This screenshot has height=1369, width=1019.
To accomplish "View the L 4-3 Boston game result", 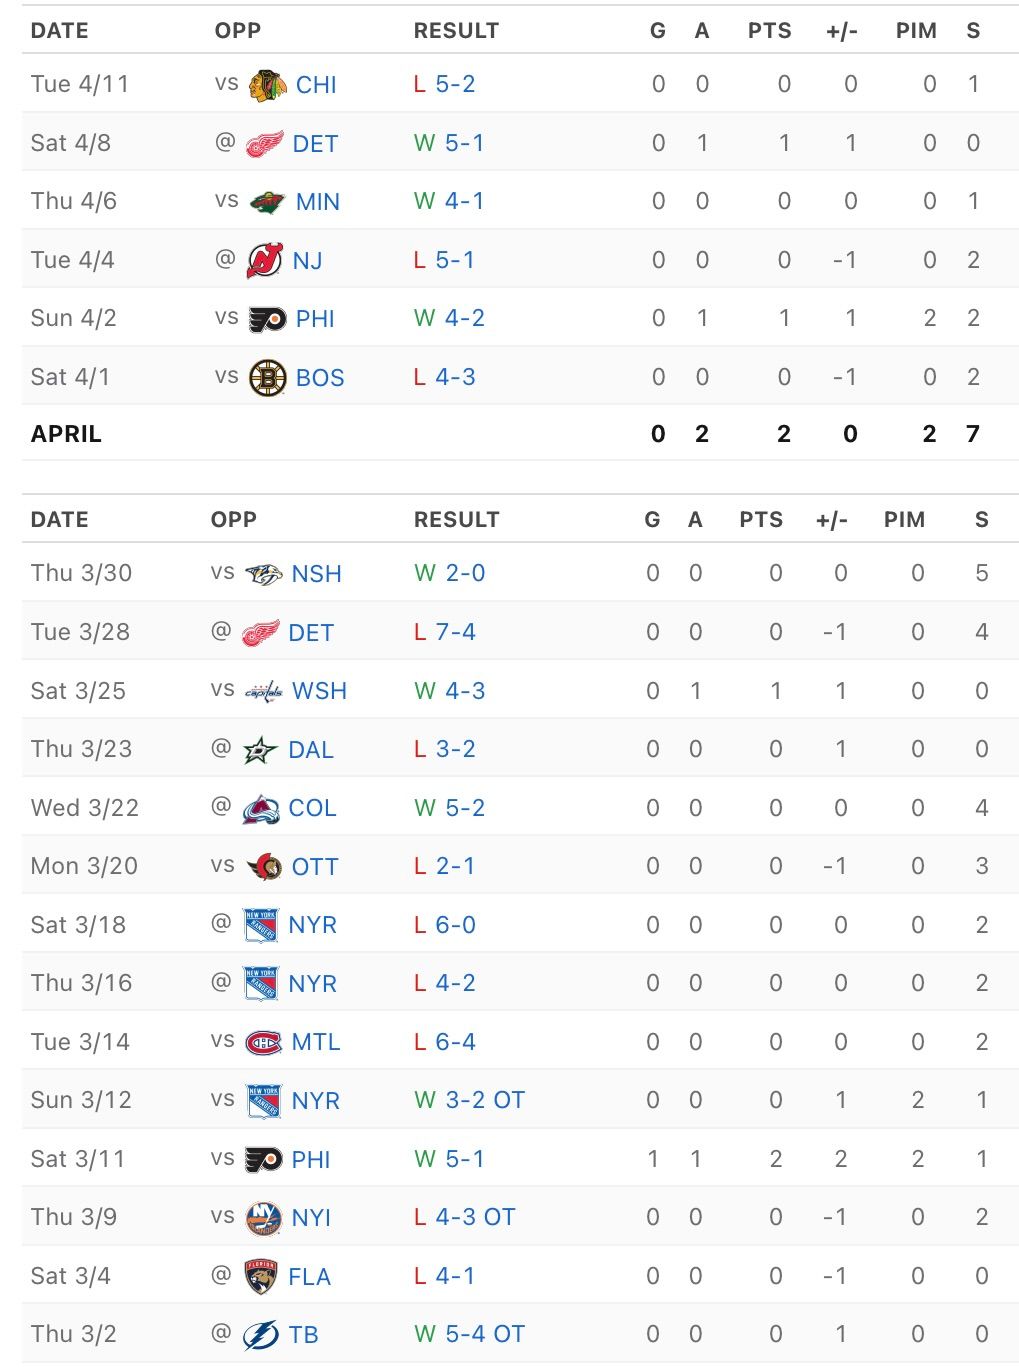I will [x=445, y=377].
